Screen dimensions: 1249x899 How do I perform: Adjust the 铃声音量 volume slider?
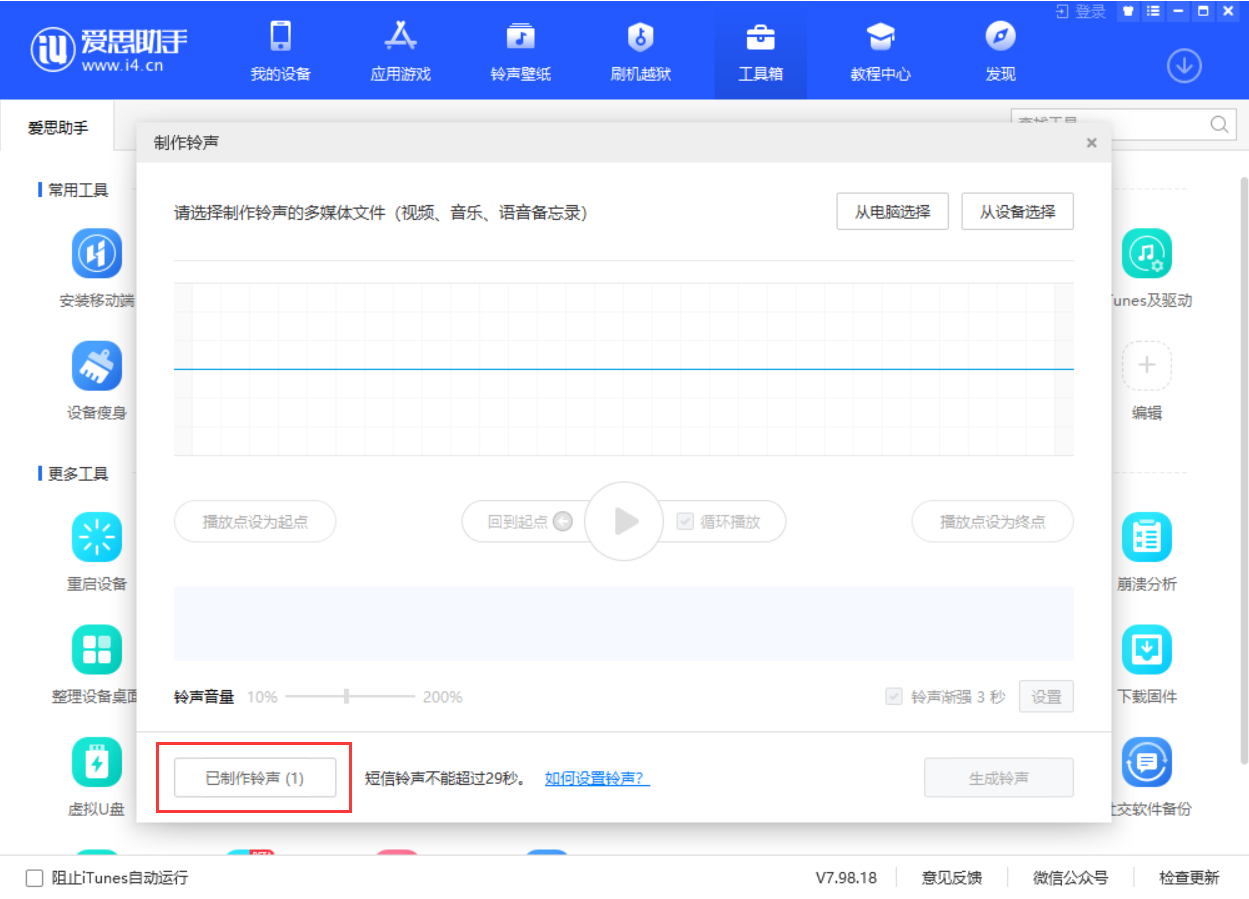pyautogui.click(x=347, y=696)
